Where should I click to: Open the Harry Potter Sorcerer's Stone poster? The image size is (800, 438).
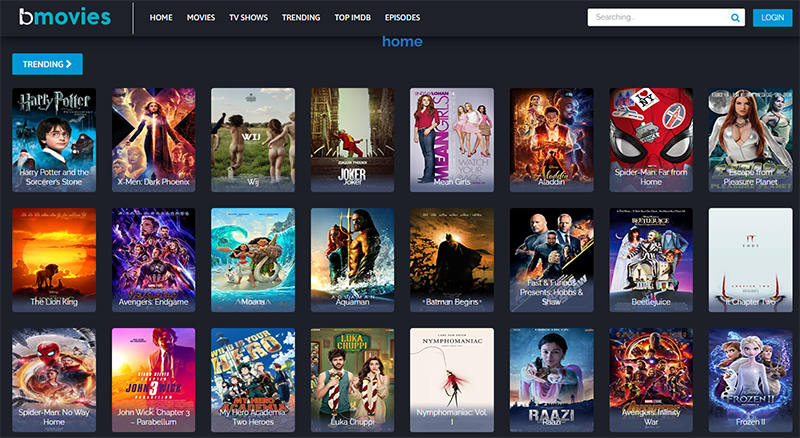tap(54, 140)
